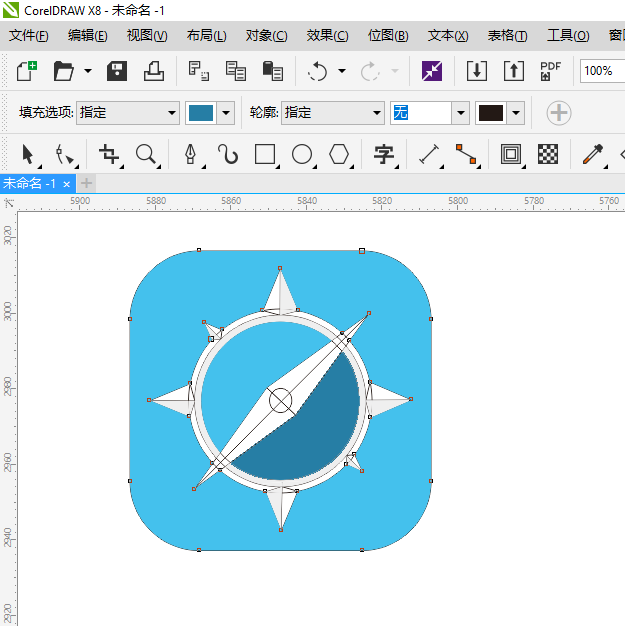625x626 pixels.
Task: Select the Zoom magnifier tool
Action: coord(146,155)
